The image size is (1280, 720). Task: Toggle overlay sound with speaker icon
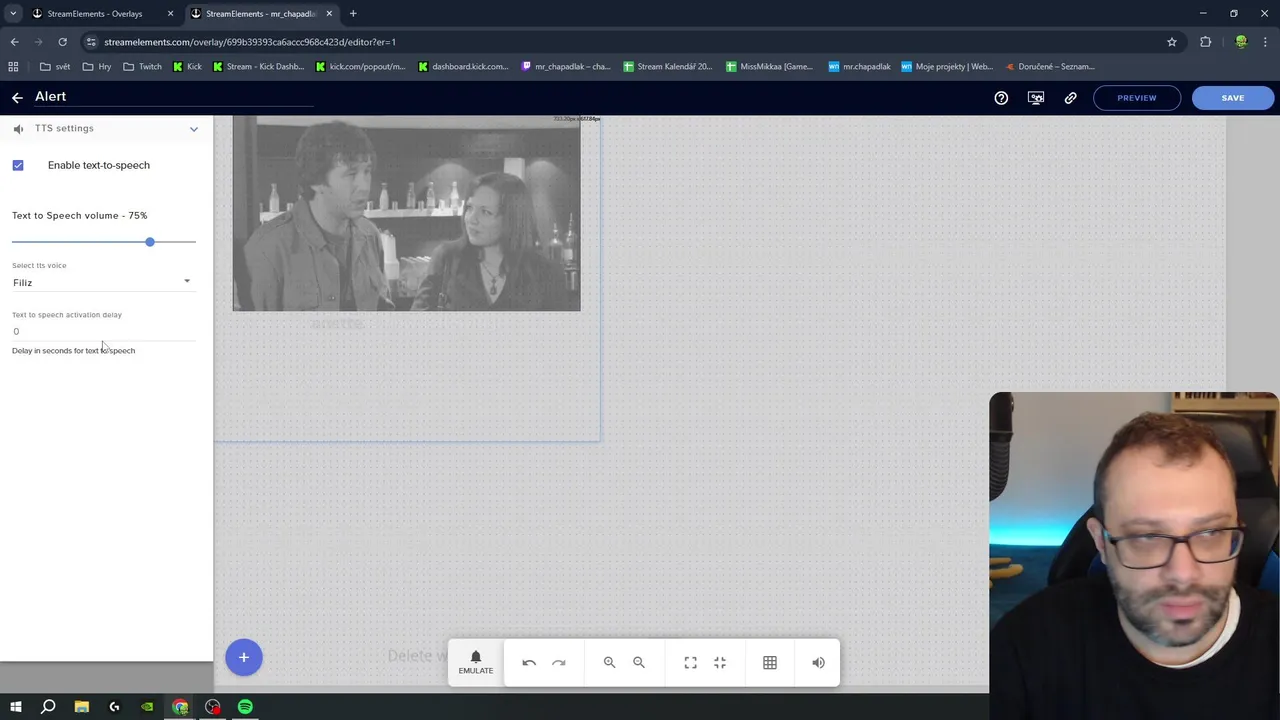pyautogui.click(x=818, y=663)
